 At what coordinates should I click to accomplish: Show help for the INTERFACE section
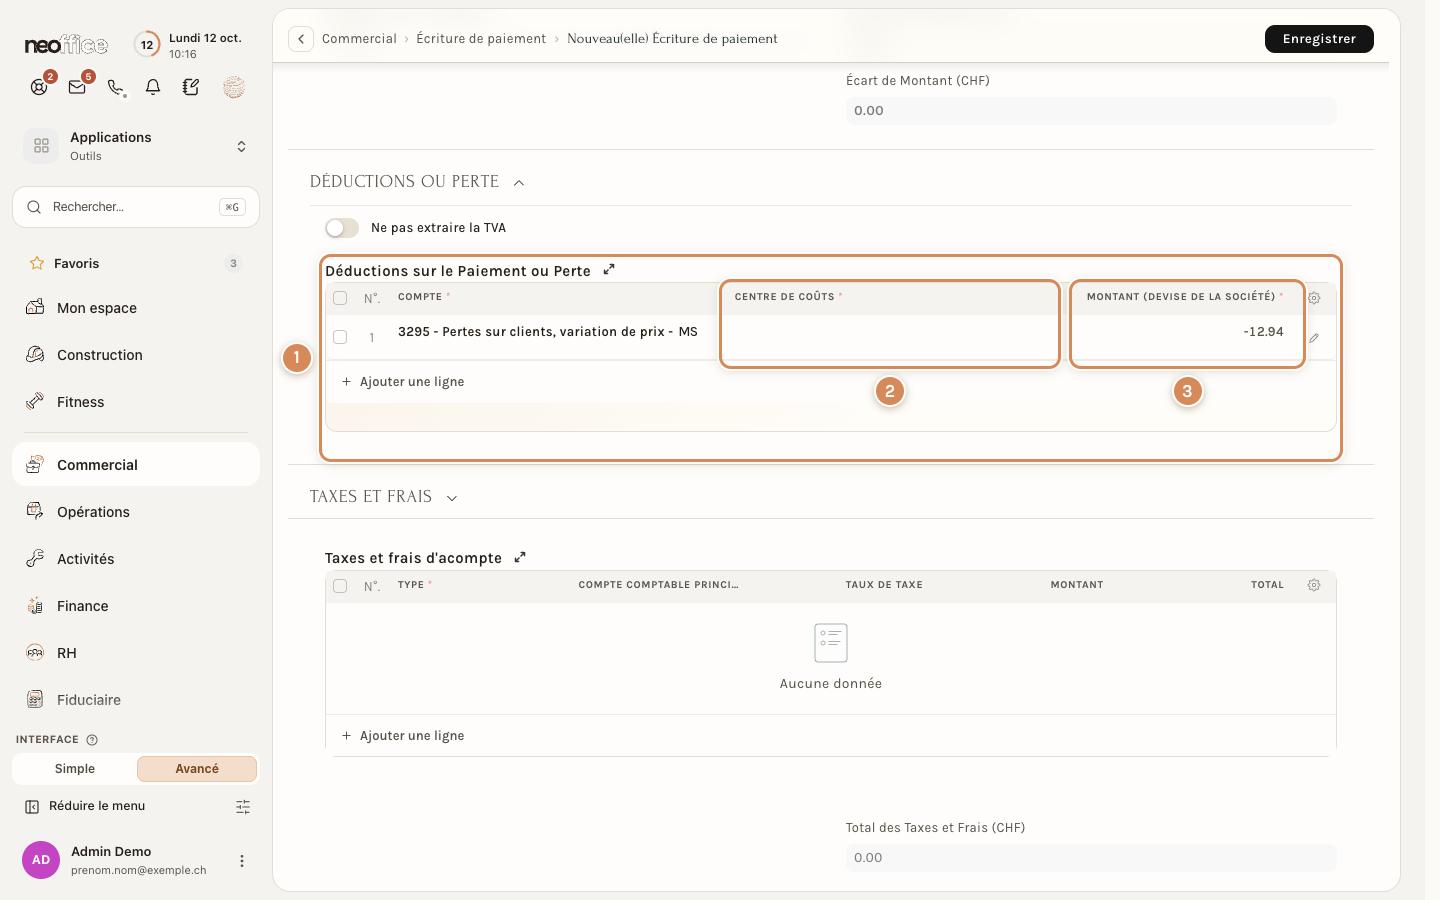click(x=92, y=740)
